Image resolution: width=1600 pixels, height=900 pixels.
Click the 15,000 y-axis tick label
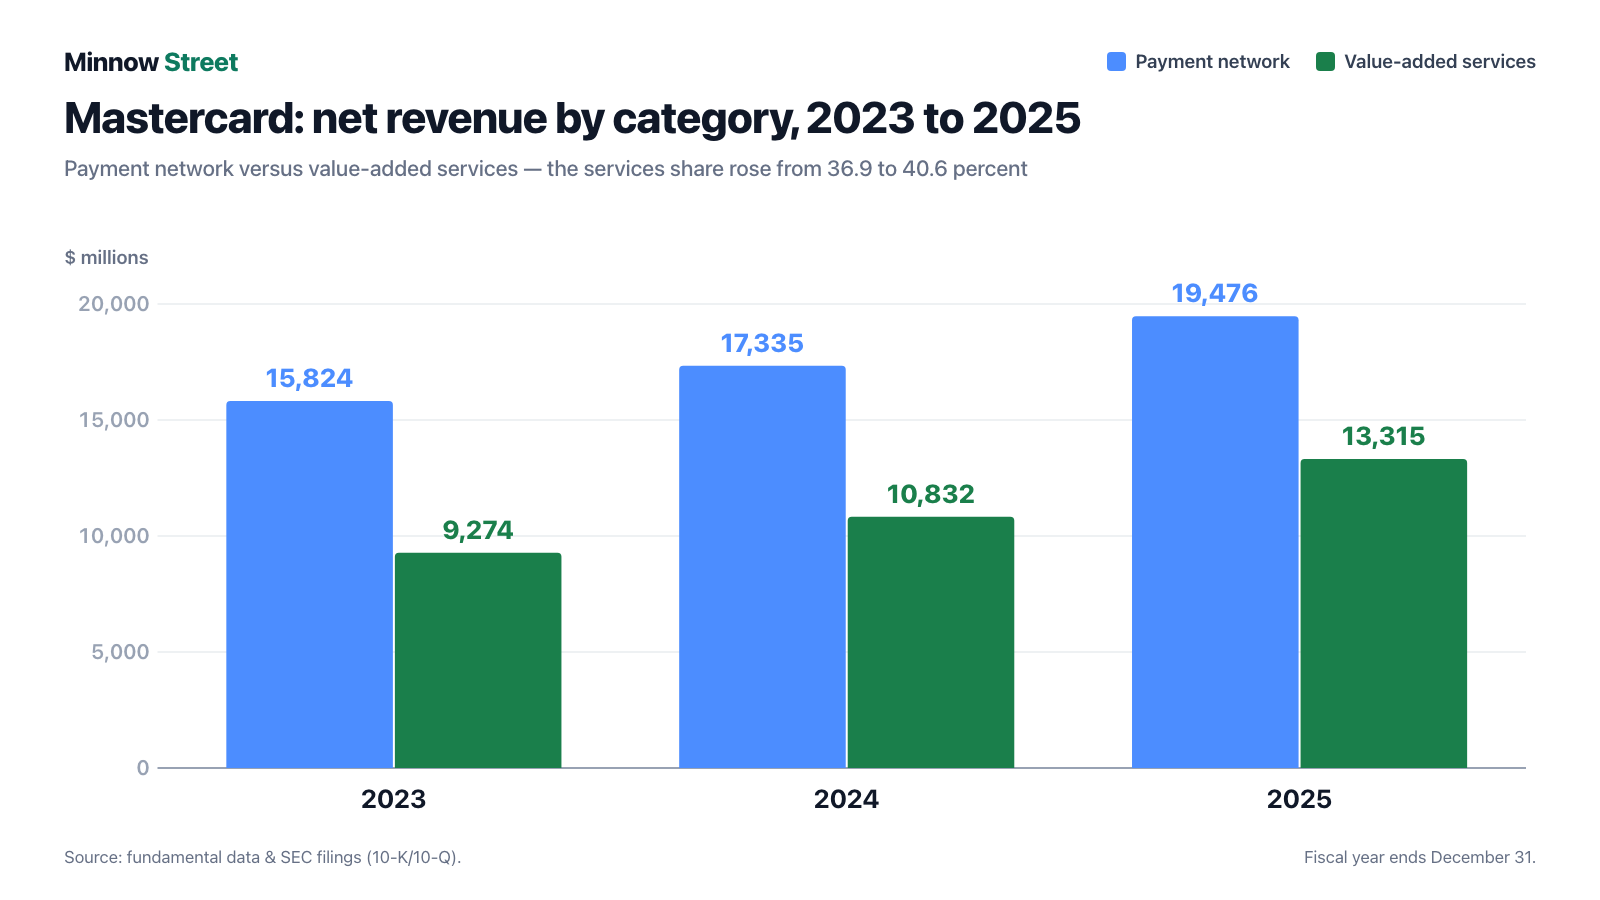coord(114,420)
